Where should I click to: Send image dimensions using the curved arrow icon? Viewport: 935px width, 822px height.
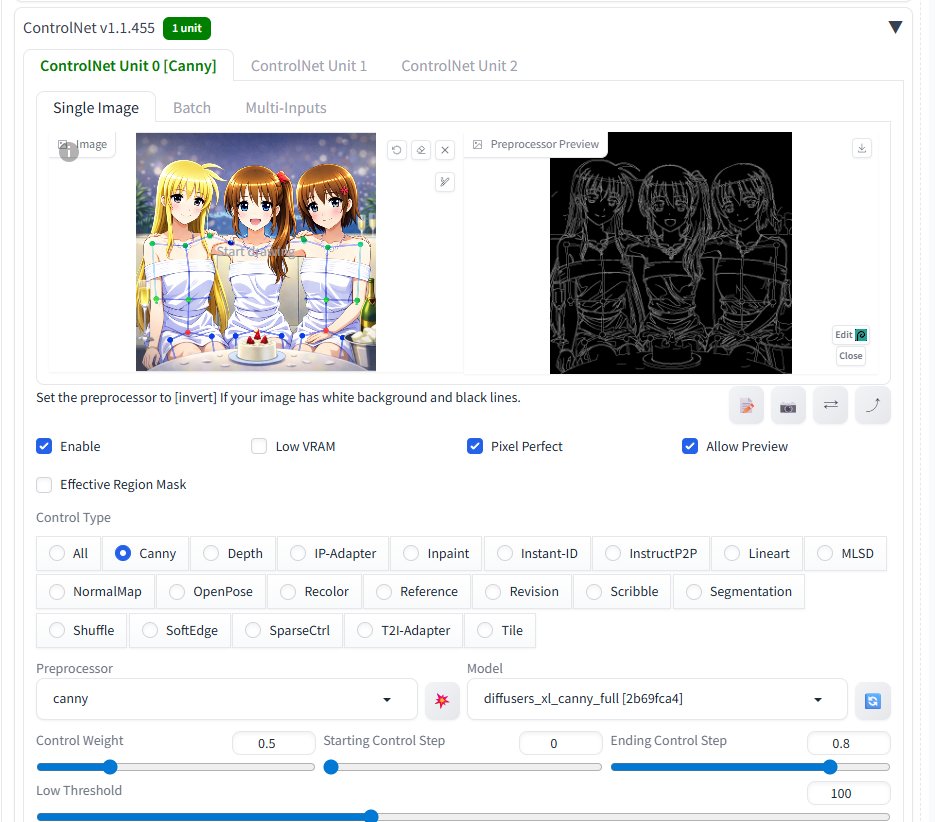point(872,405)
